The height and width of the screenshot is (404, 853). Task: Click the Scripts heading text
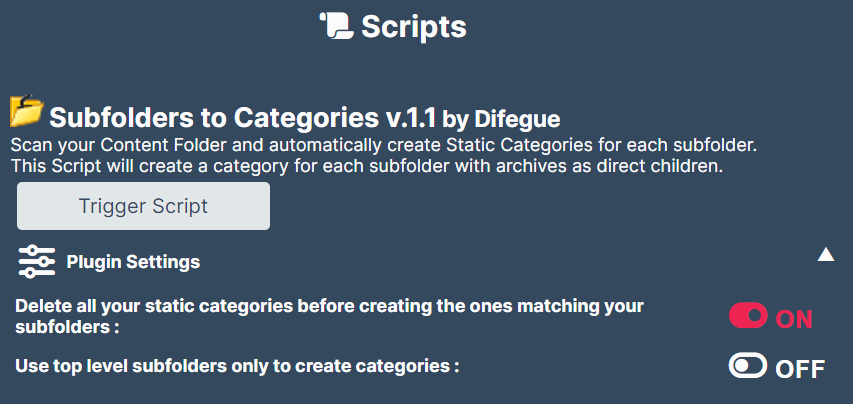pyautogui.click(x=414, y=26)
